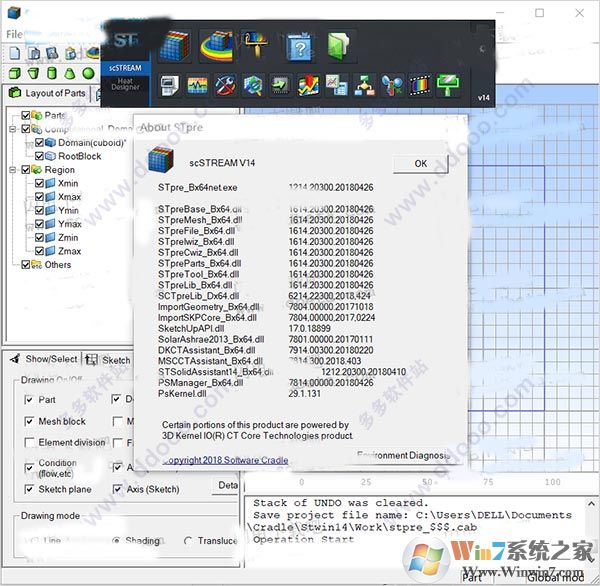
Task: Enable the Element division checkbox
Action: (29, 443)
